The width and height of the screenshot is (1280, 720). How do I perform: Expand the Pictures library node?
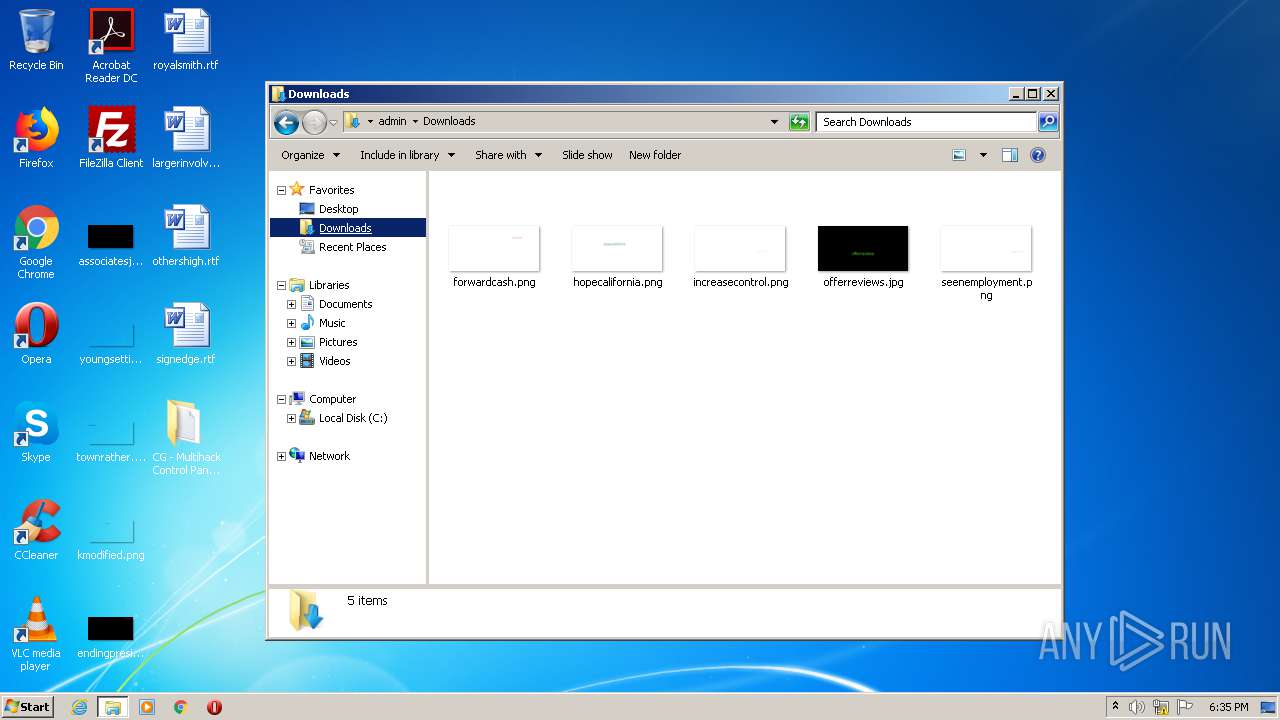pyautogui.click(x=291, y=342)
